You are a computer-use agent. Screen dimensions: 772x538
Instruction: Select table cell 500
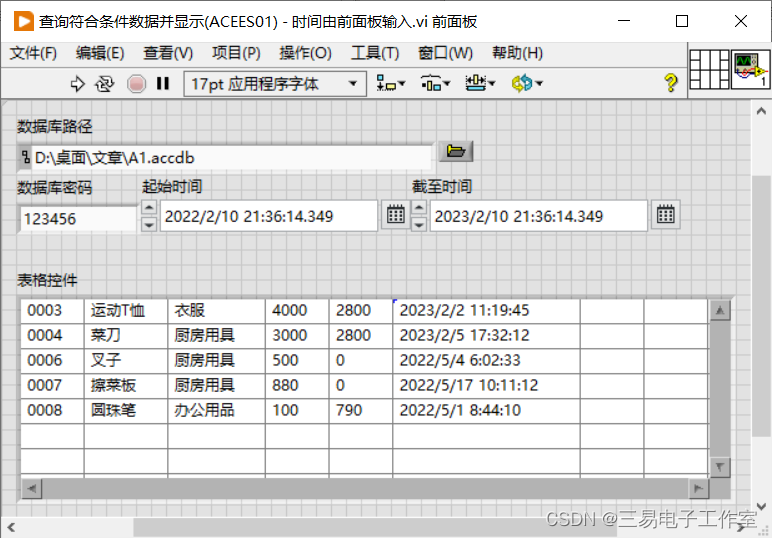[x=297, y=360]
